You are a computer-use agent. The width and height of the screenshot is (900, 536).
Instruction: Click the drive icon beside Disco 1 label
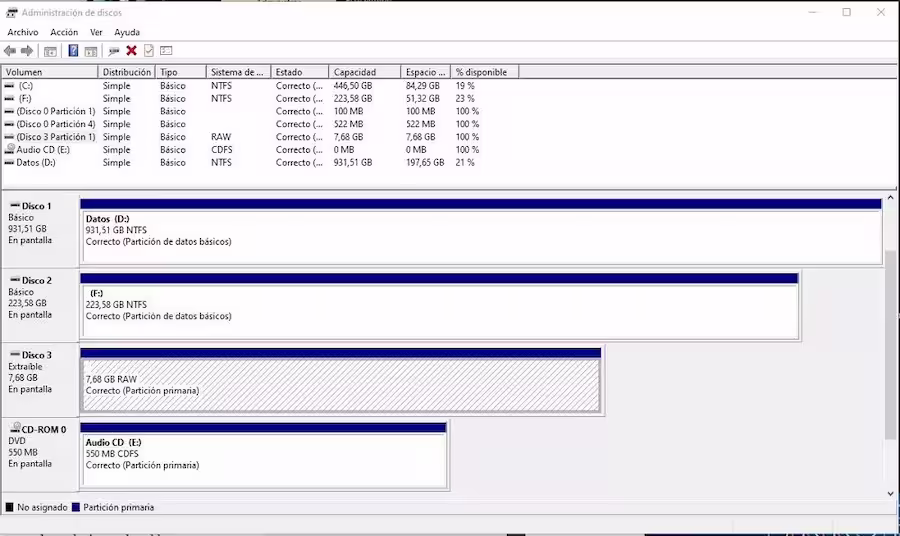(x=15, y=205)
